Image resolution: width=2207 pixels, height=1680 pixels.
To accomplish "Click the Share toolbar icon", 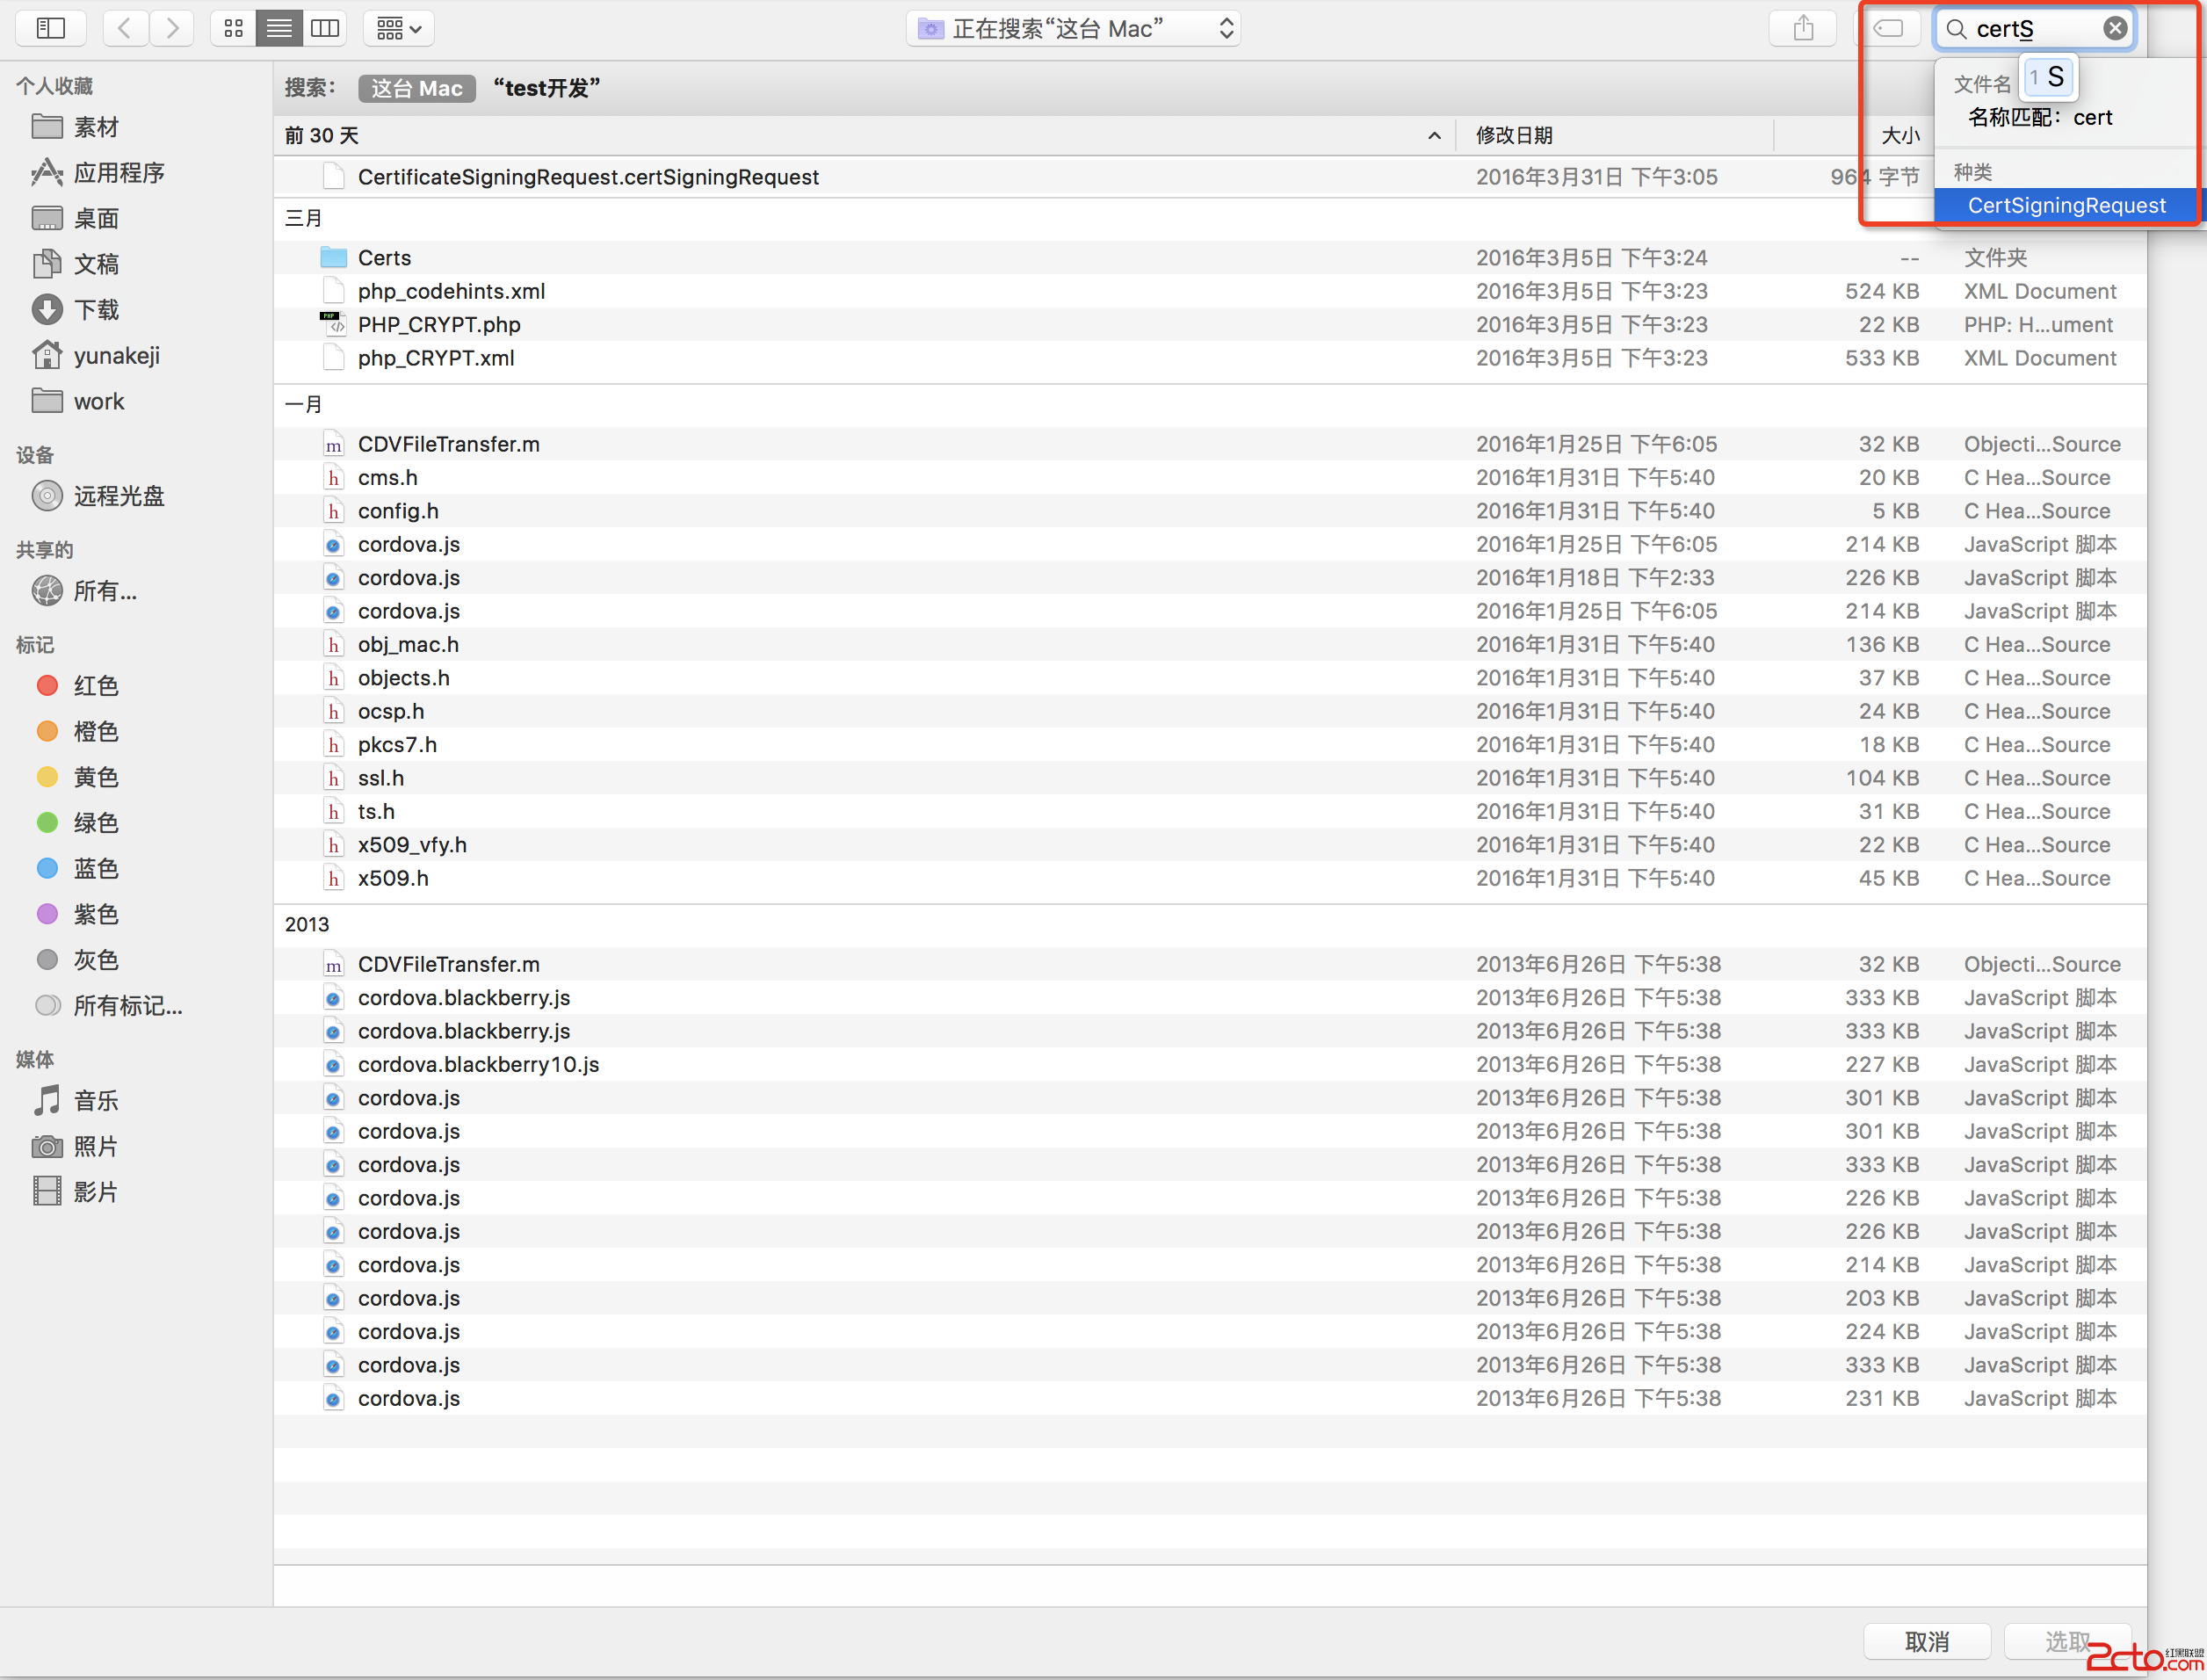I will click(x=1802, y=28).
